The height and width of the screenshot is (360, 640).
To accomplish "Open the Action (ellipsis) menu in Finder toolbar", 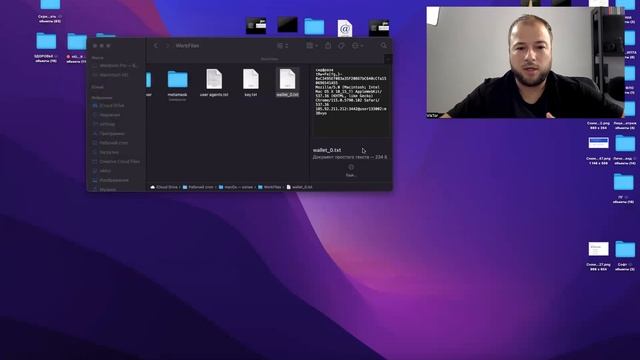I will click(358, 46).
